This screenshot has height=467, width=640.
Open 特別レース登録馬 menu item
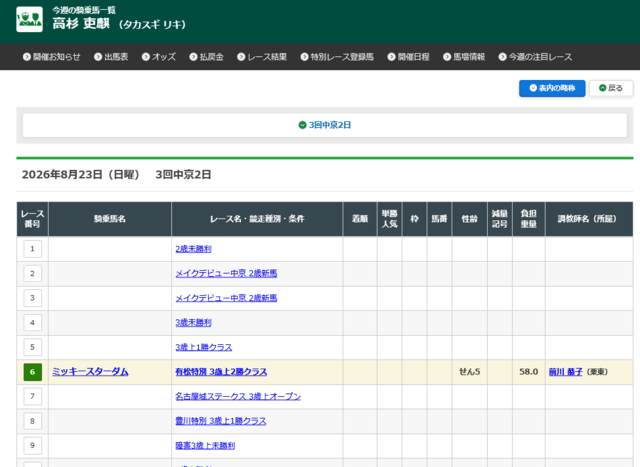tap(337, 57)
